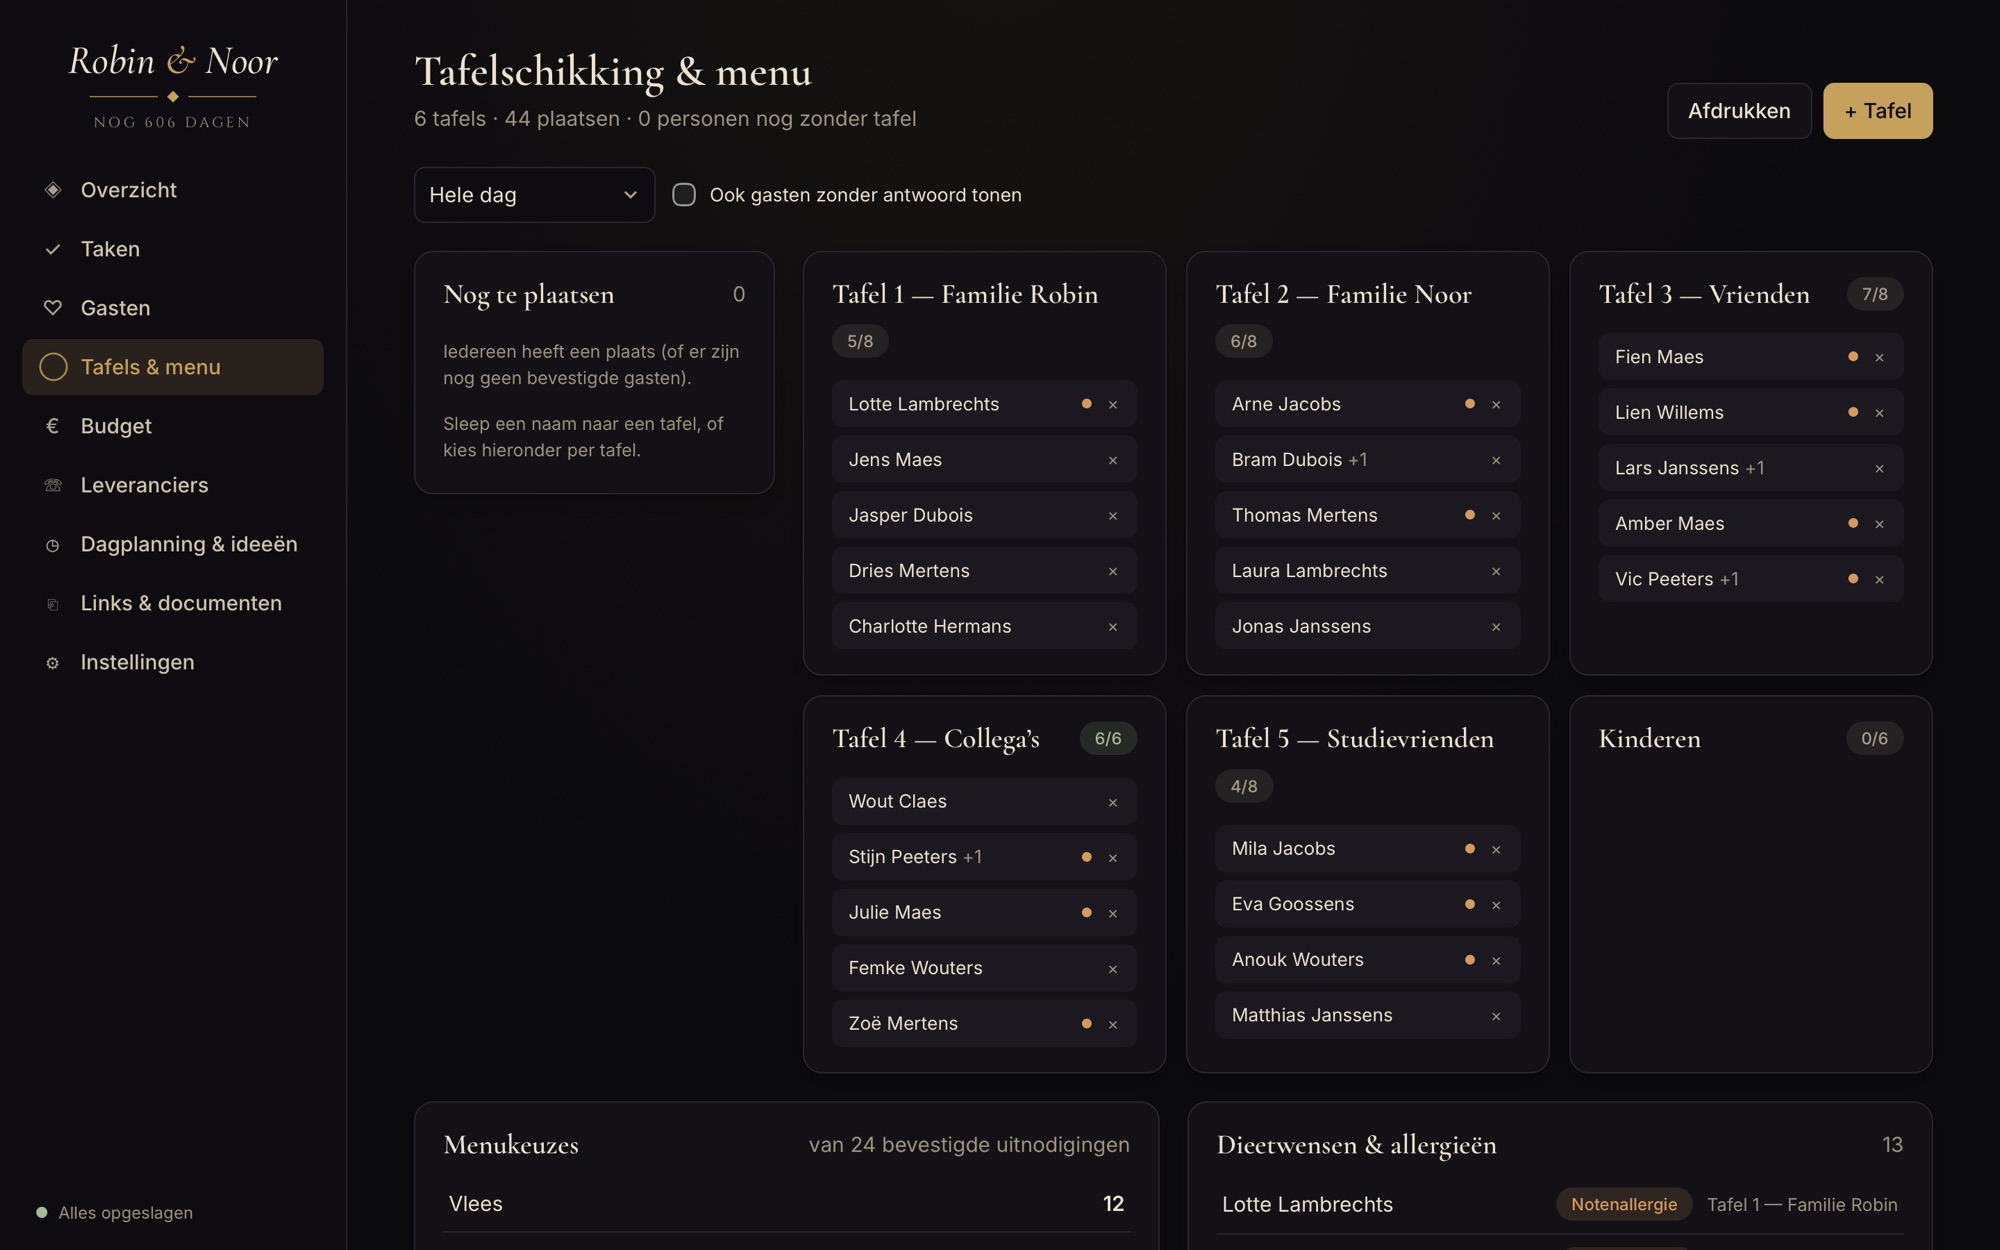Enable showing guests without reply
Screen dimensions: 2000x1250
click(684, 194)
